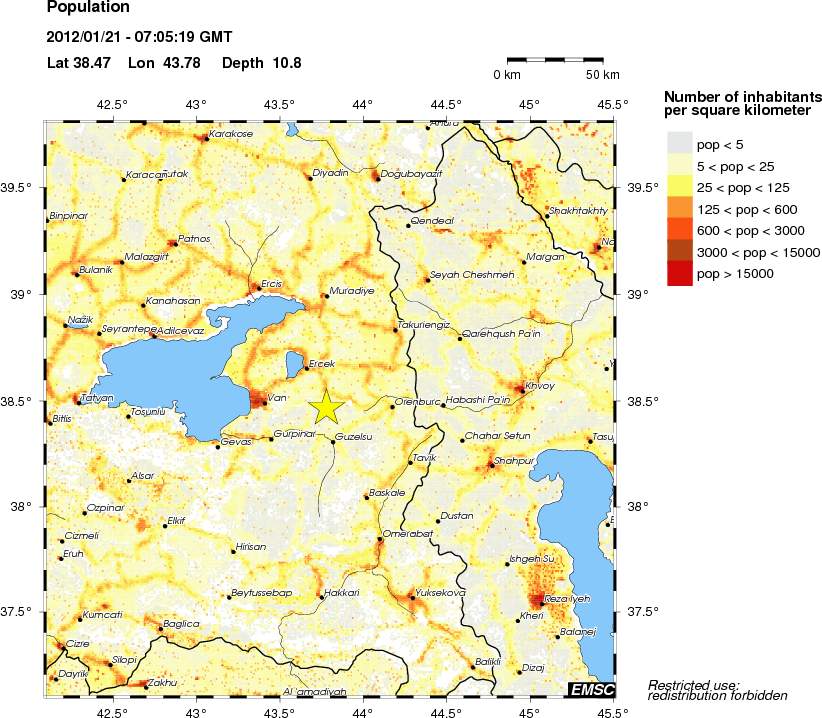Click the 'Number of inhabitants per square kilometer' heading
The width and height of the screenshot is (822, 718).
(x=743, y=103)
